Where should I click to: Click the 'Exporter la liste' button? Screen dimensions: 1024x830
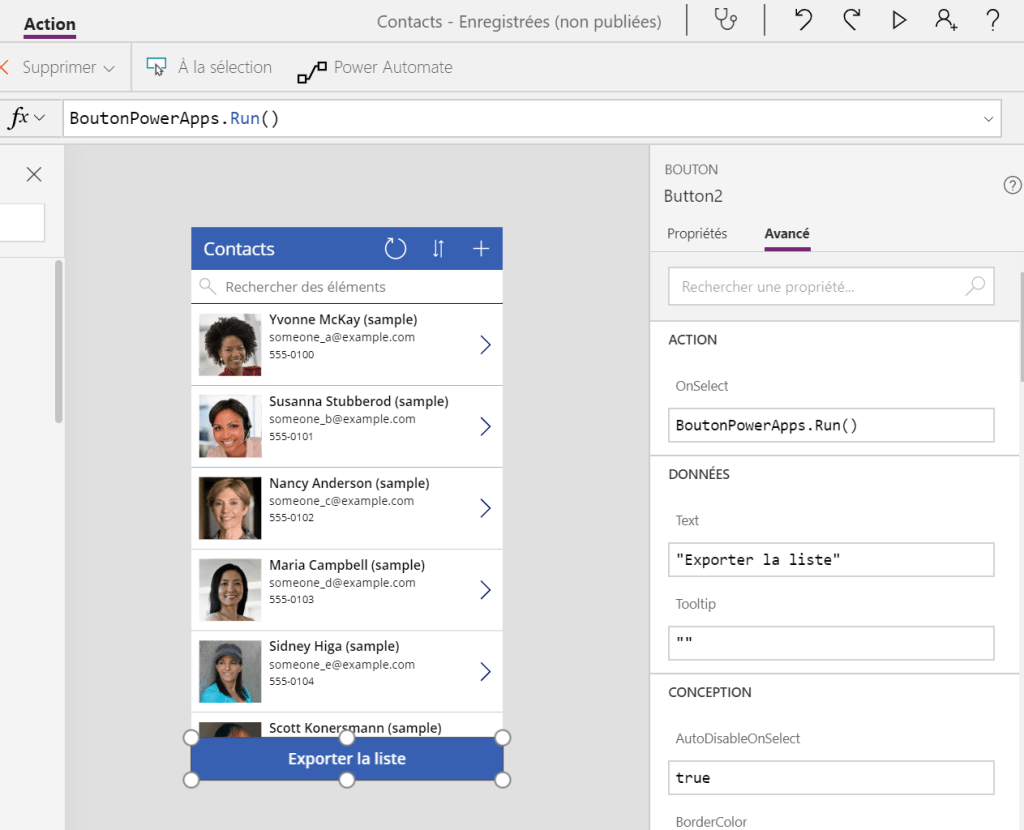click(x=346, y=758)
